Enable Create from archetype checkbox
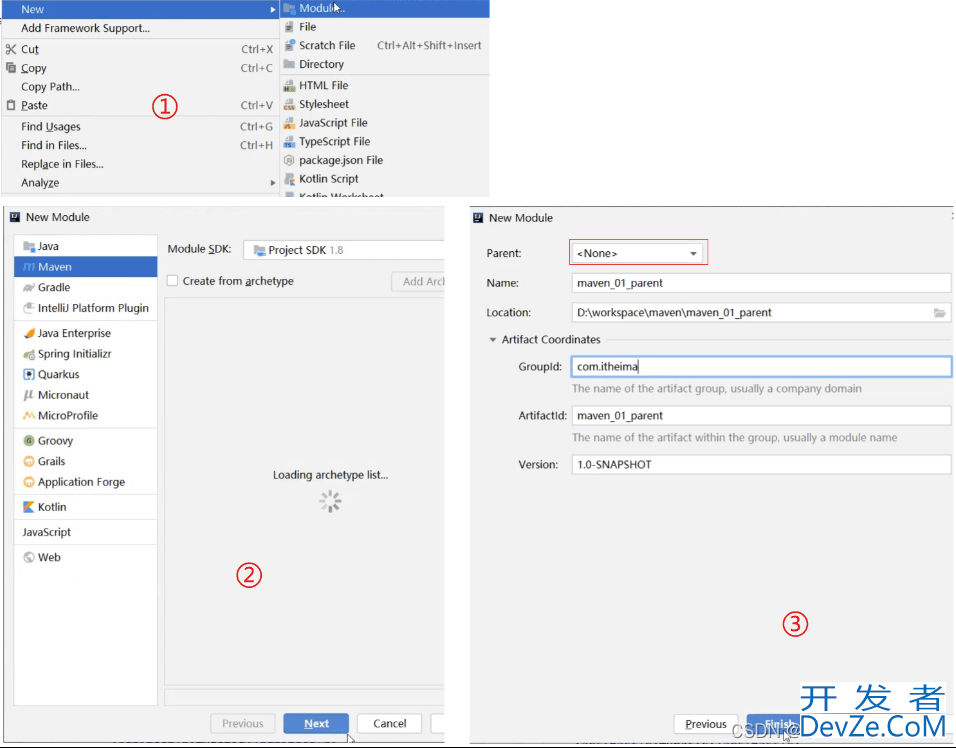Viewport: 956px width, 748px height. 173,280
